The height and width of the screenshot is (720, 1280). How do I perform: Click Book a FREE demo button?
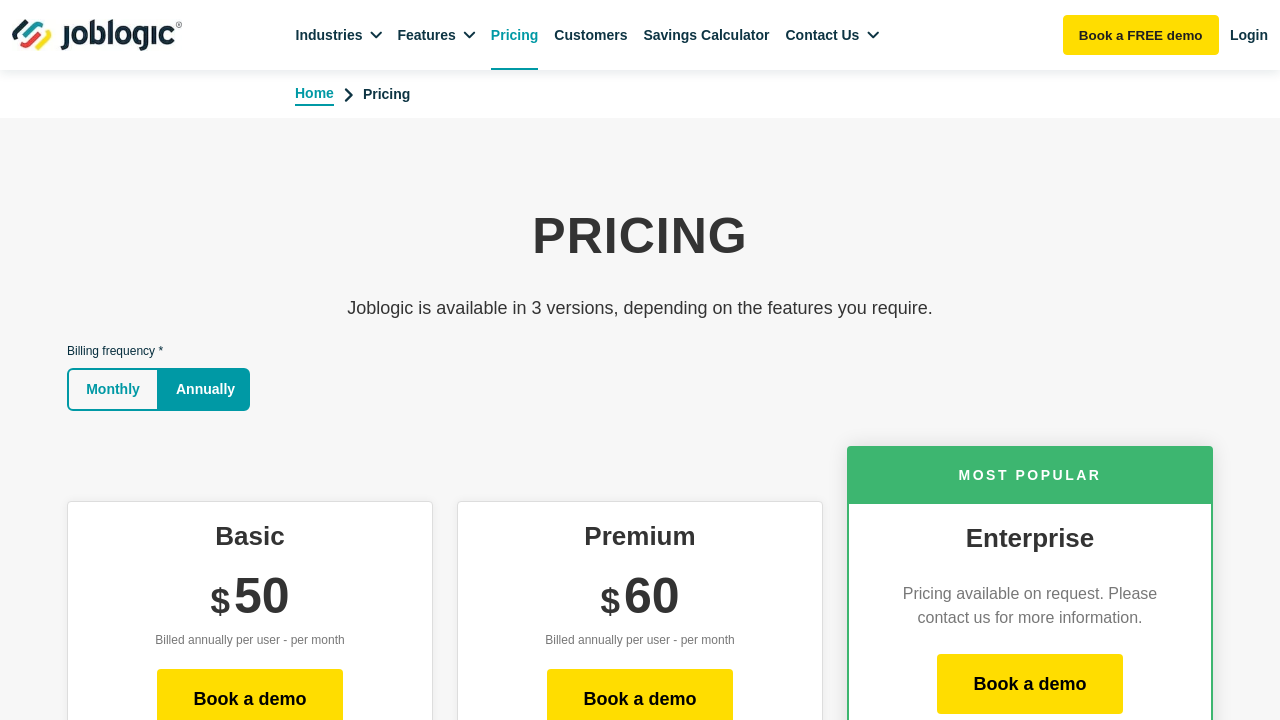point(1140,35)
